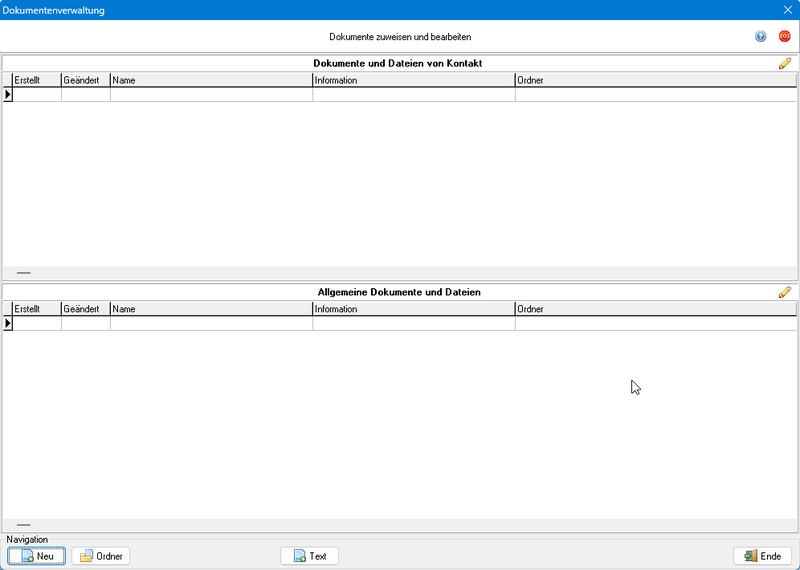Click Name column header in contact table
The height and width of the screenshot is (570, 800).
click(x=210, y=80)
